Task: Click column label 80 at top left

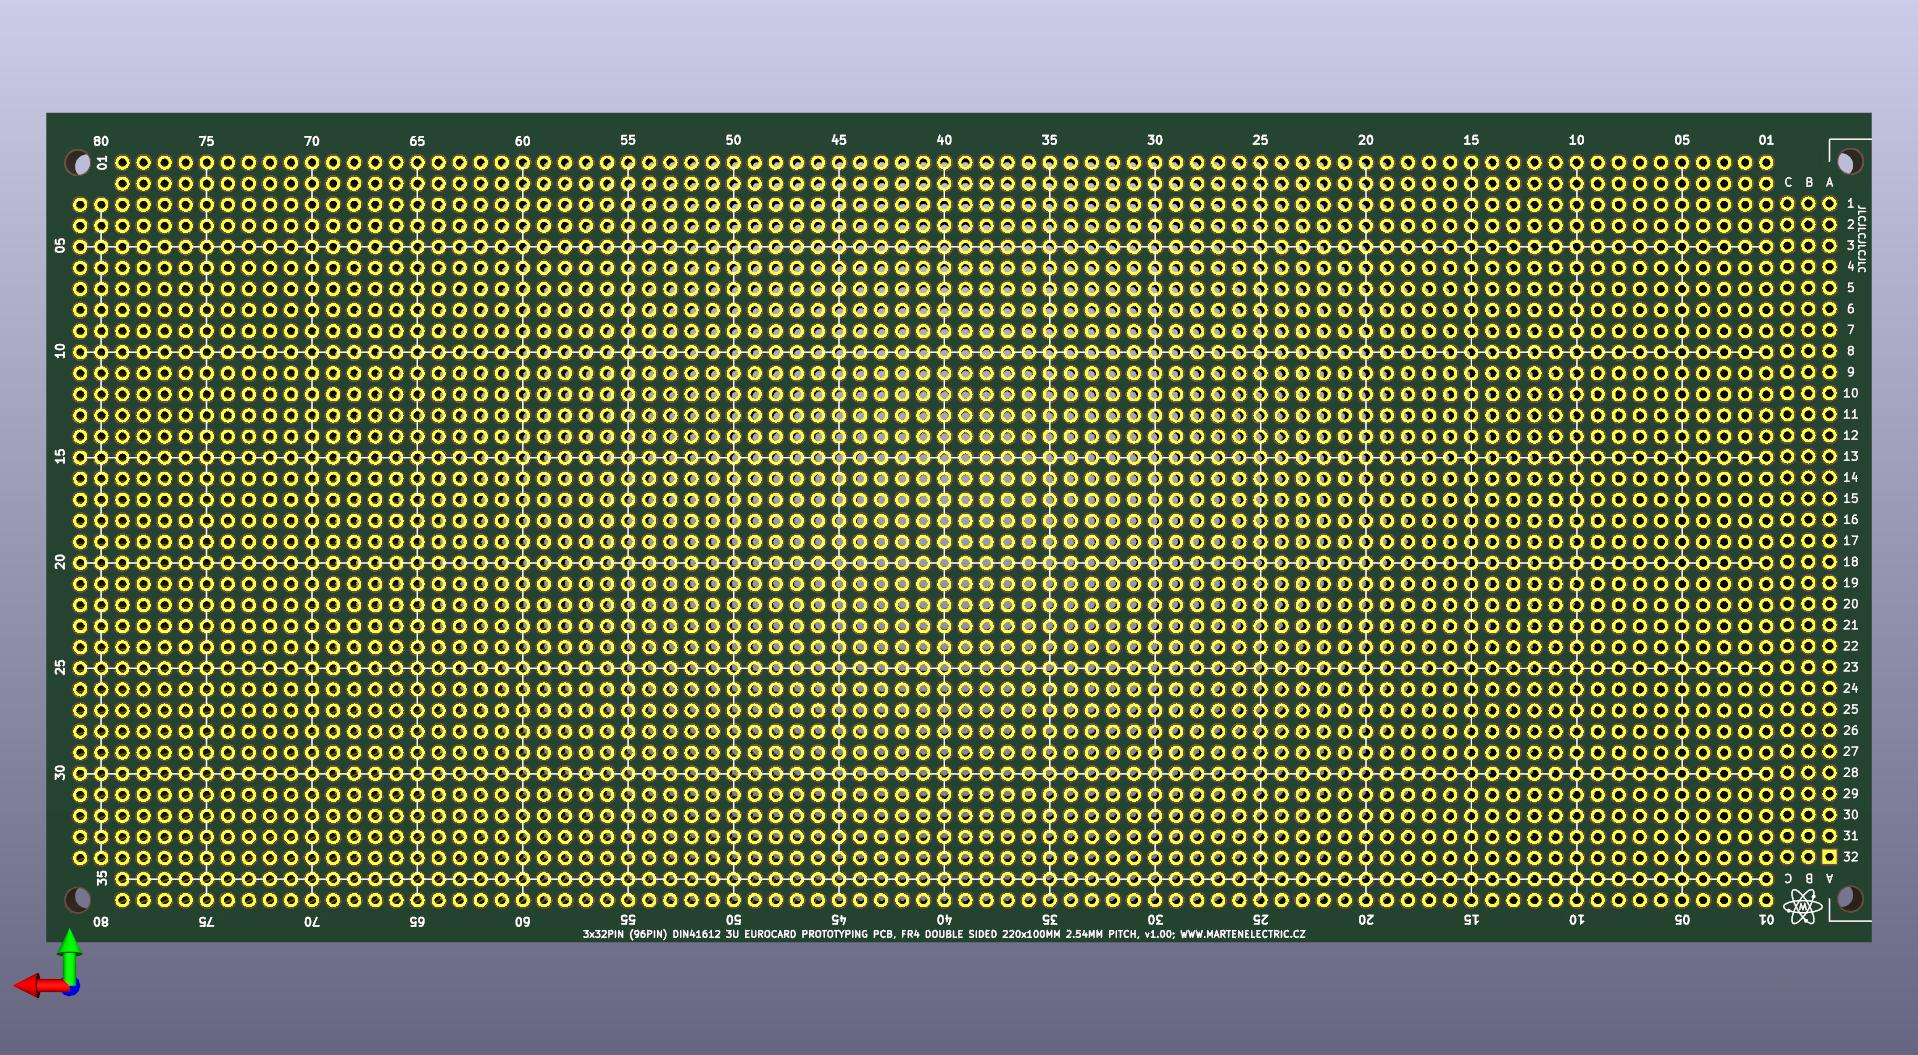Action: pos(100,142)
